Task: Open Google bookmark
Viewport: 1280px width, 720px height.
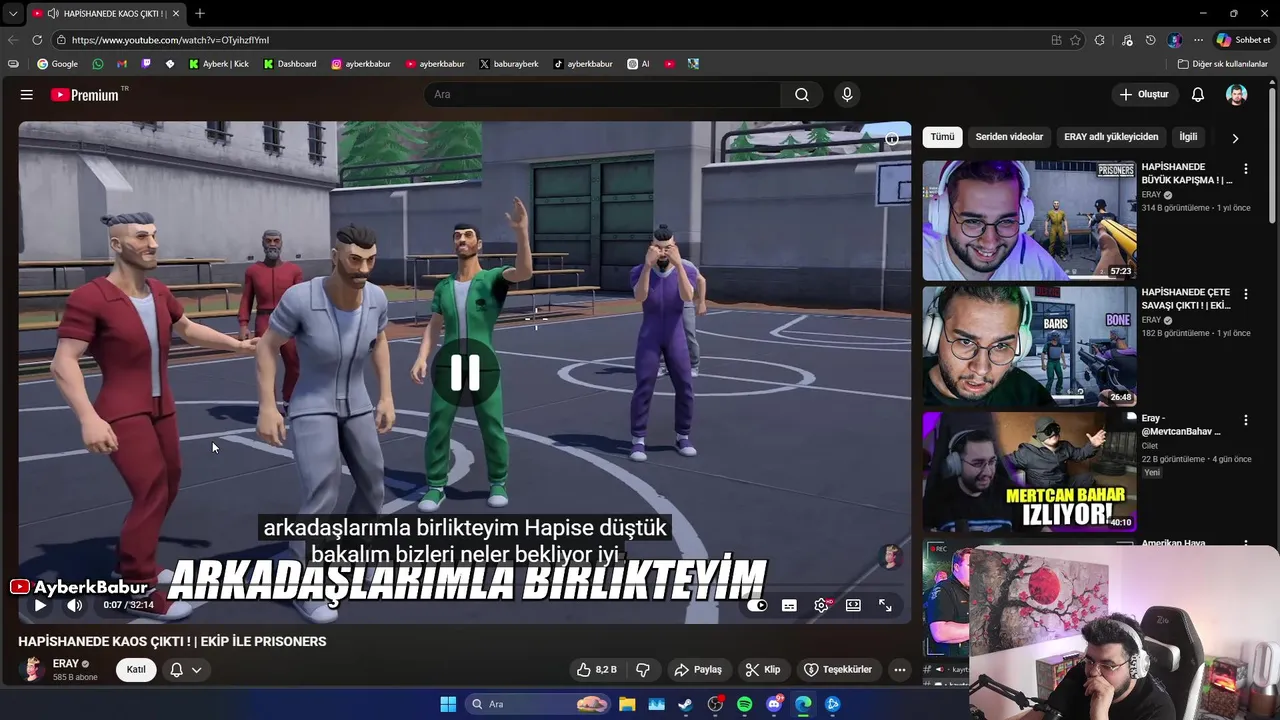Action: click(x=57, y=64)
